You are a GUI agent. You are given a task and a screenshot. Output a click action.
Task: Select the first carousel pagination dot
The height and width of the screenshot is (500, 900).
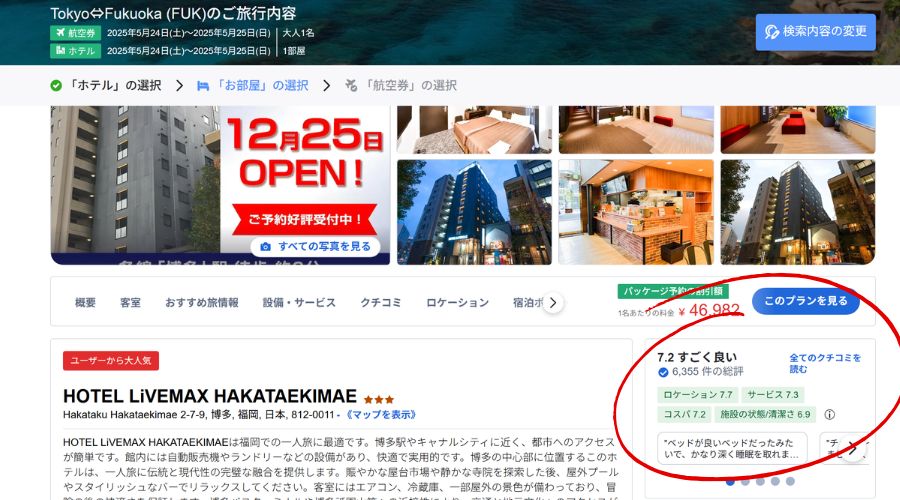coord(730,482)
